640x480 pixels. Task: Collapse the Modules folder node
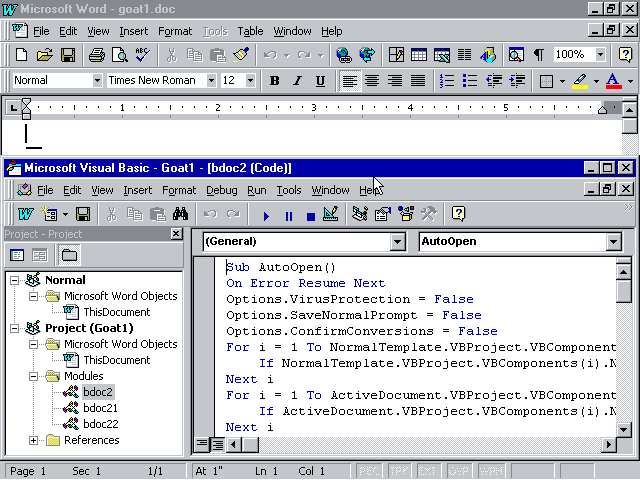pyautogui.click(x=33, y=376)
